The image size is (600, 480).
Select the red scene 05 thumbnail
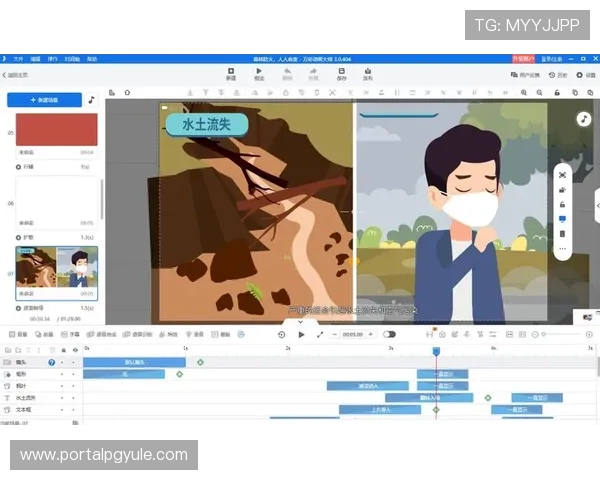click(57, 131)
